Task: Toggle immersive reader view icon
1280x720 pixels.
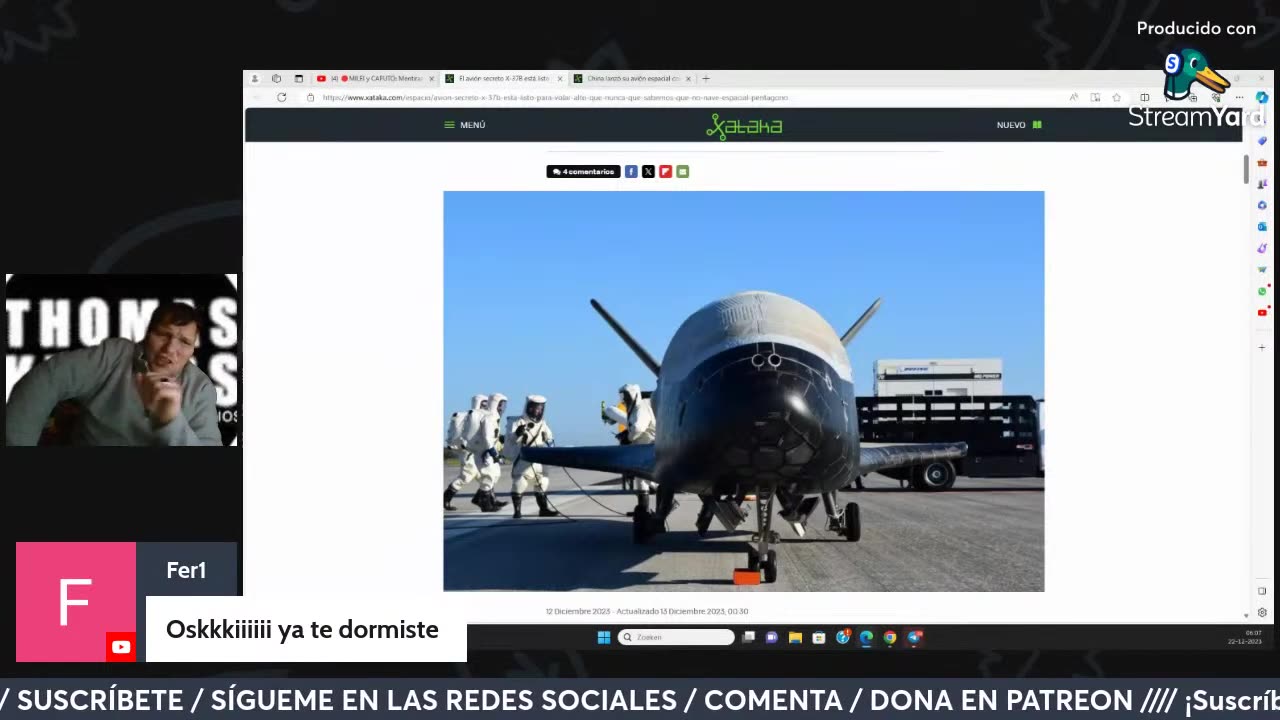Action: pos(1095,97)
